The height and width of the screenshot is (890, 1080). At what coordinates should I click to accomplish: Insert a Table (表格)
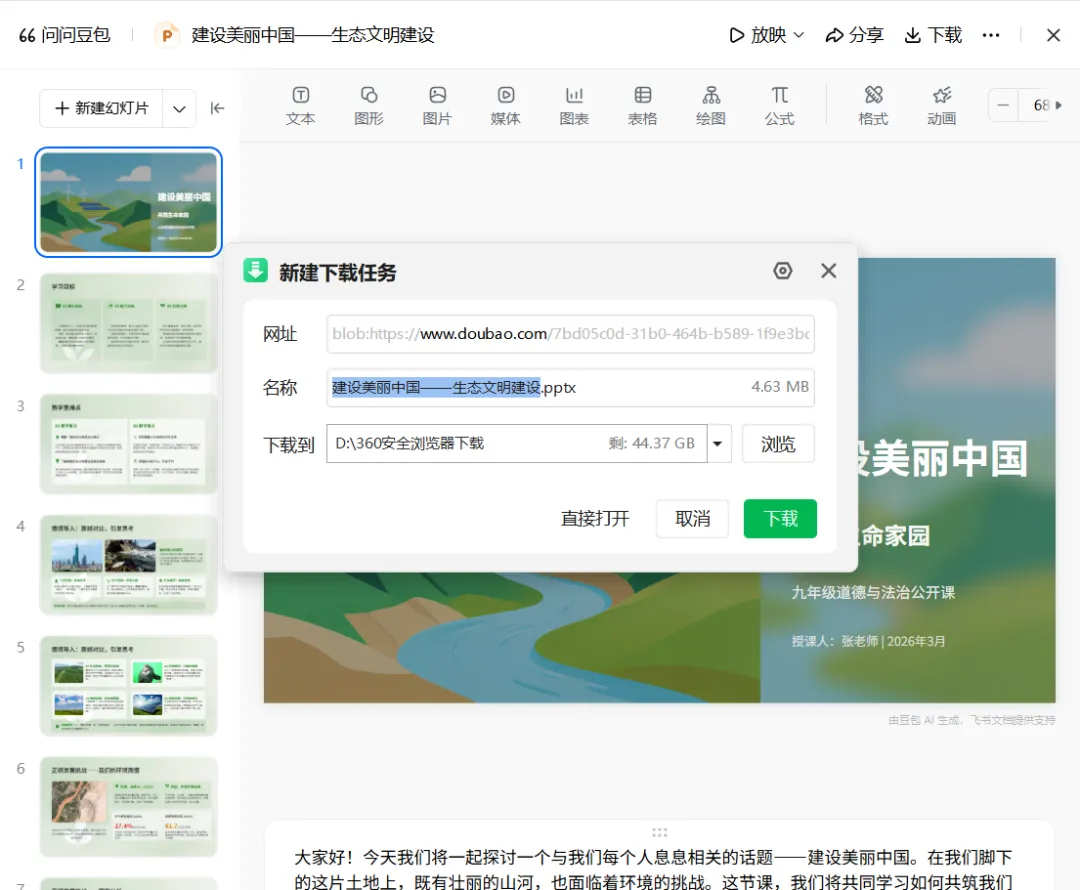pos(642,105)
